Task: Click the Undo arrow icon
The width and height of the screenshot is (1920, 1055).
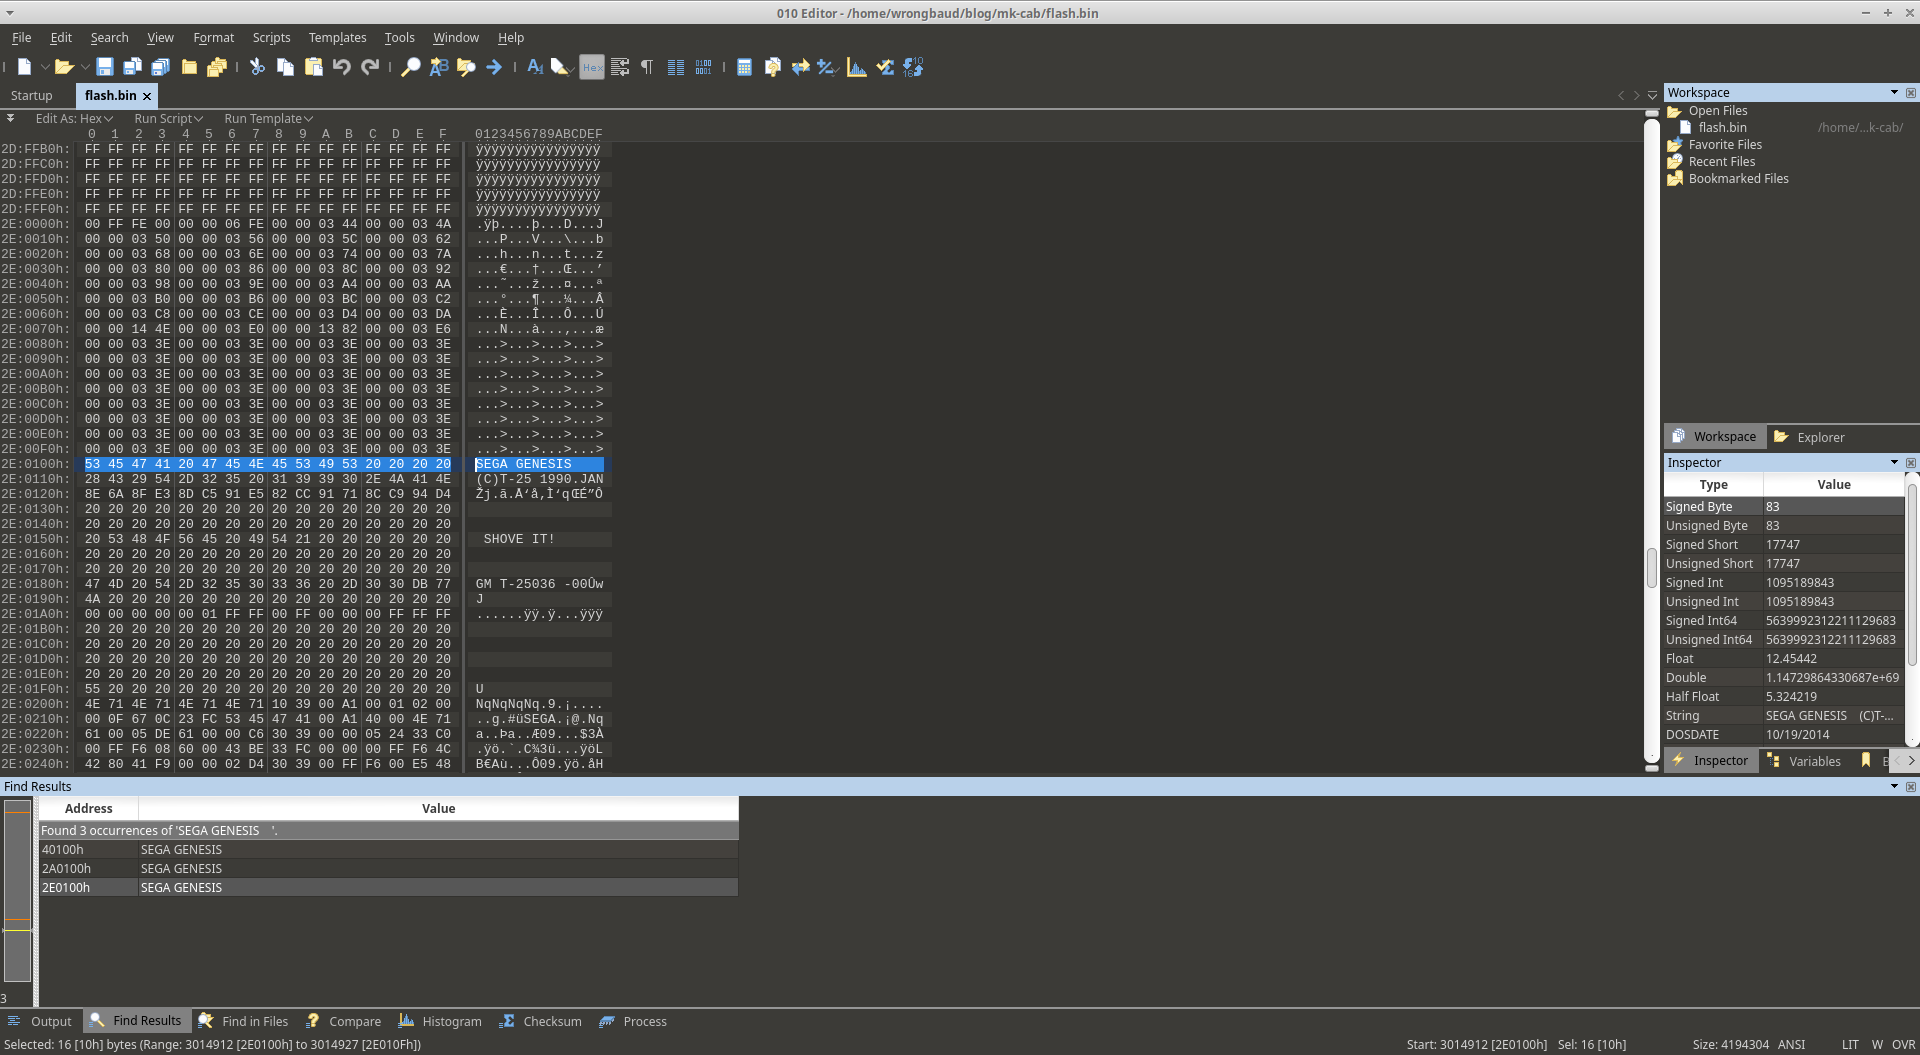Action: tap(342, 67)
